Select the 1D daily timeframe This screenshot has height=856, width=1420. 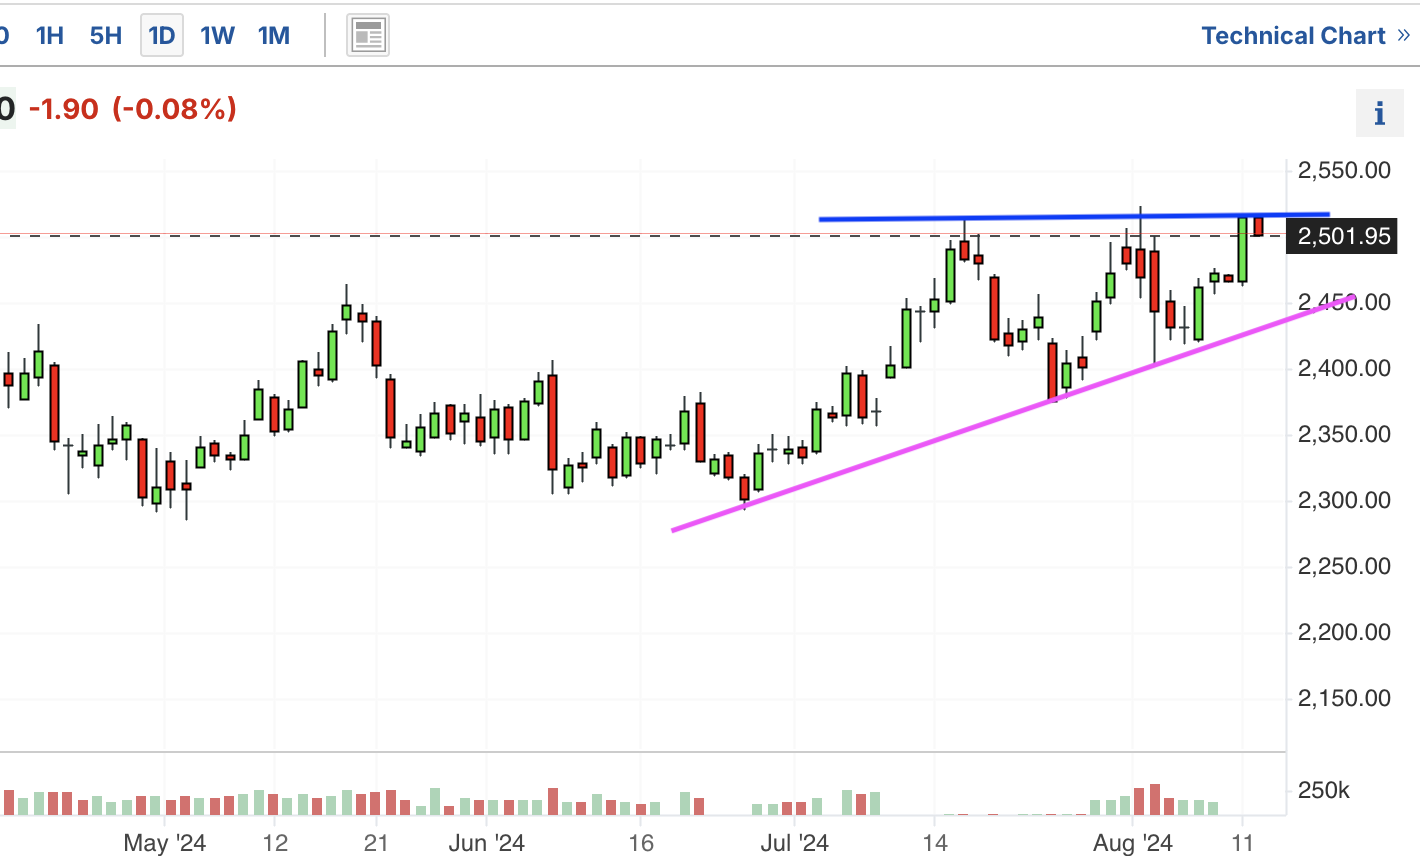pyautogui.click(x=162, y=36)
